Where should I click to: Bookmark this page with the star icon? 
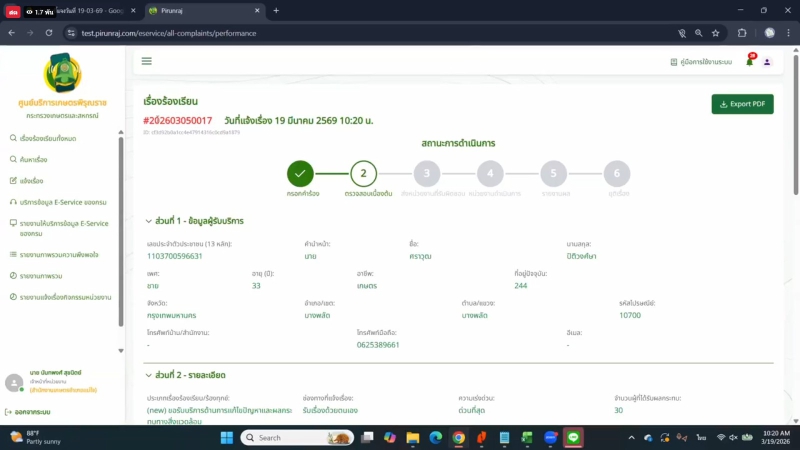[716, 32]
